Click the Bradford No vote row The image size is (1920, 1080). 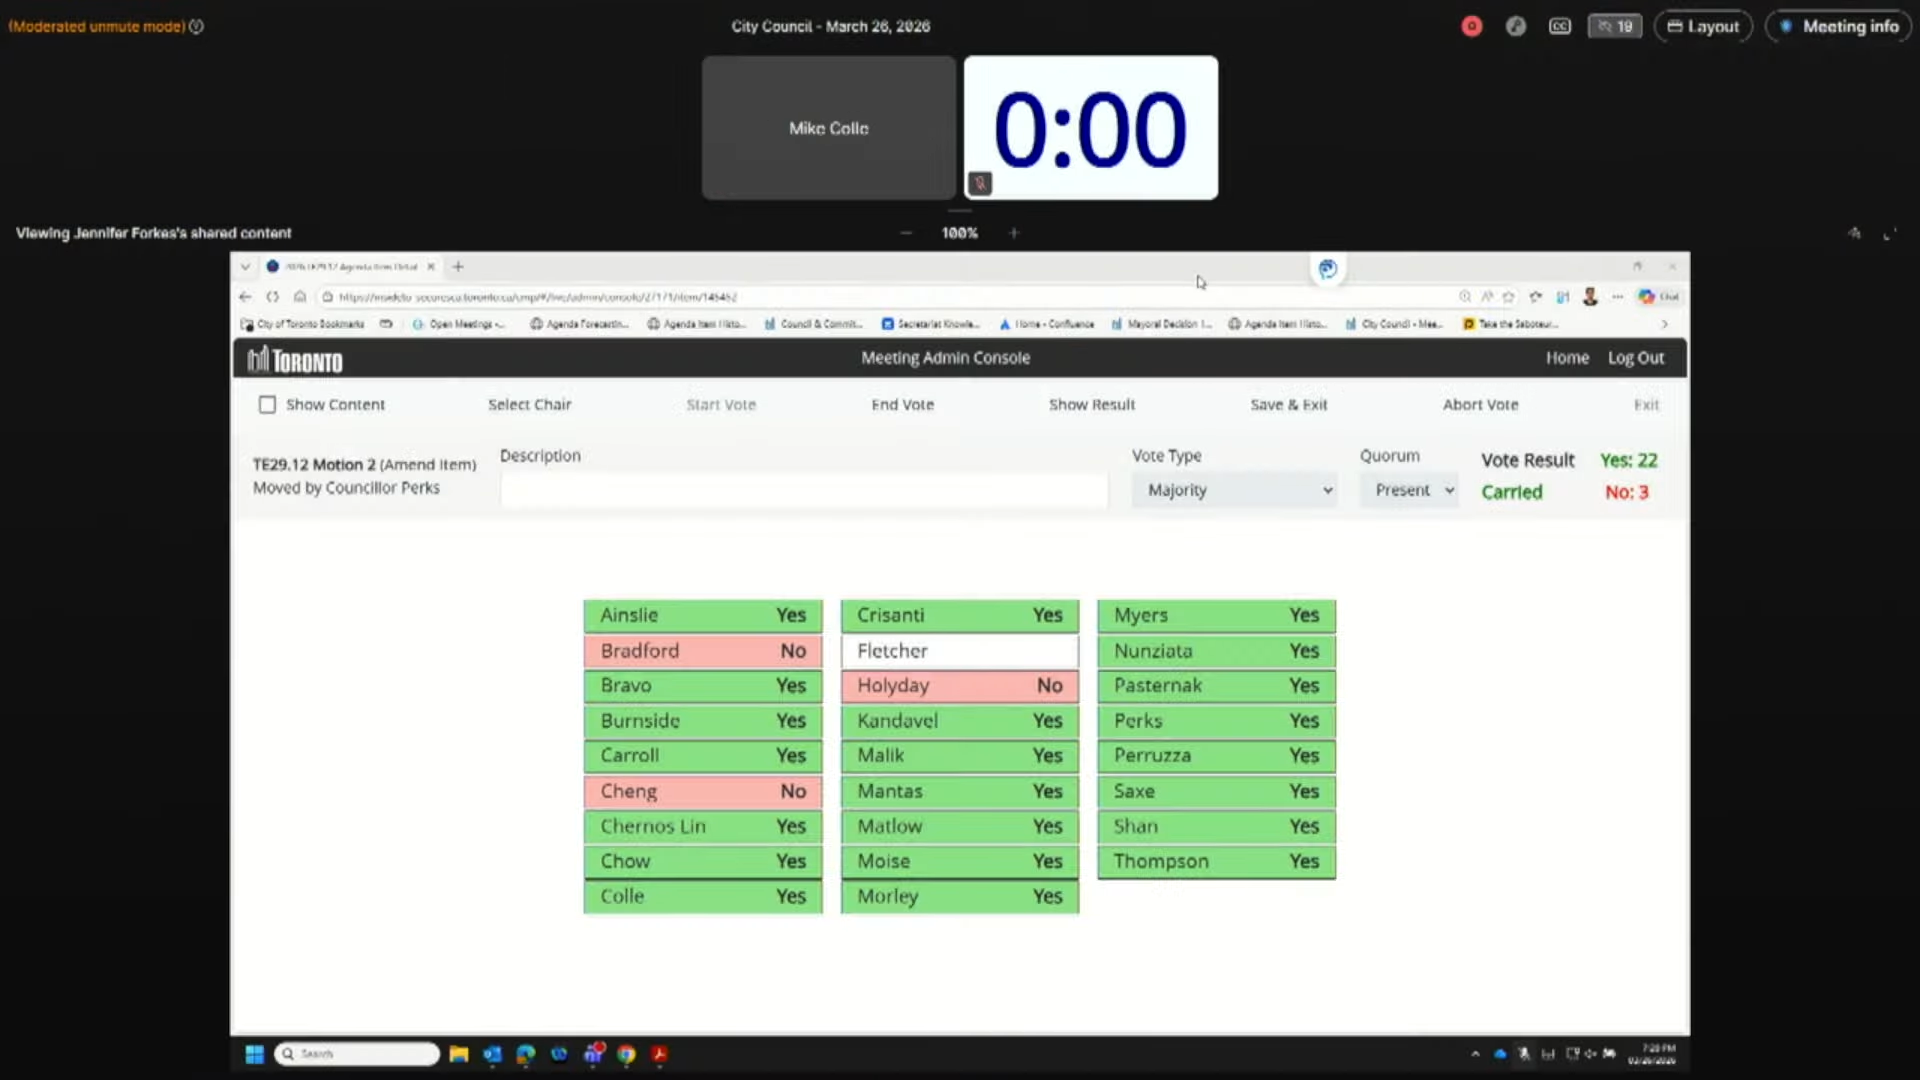[x=703, y=651]
